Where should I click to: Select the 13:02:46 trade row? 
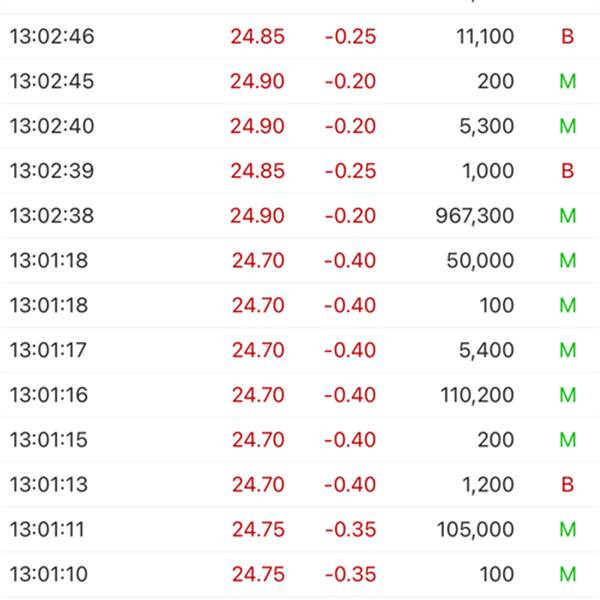(300, 36)
